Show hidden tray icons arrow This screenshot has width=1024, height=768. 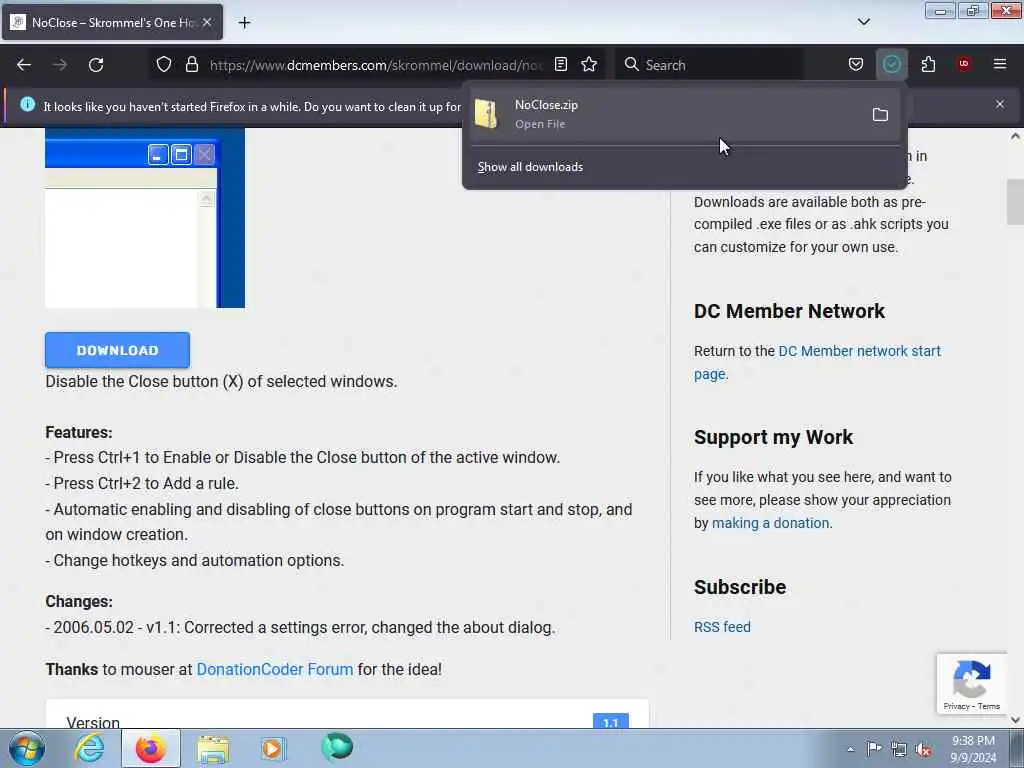(850, 749)
